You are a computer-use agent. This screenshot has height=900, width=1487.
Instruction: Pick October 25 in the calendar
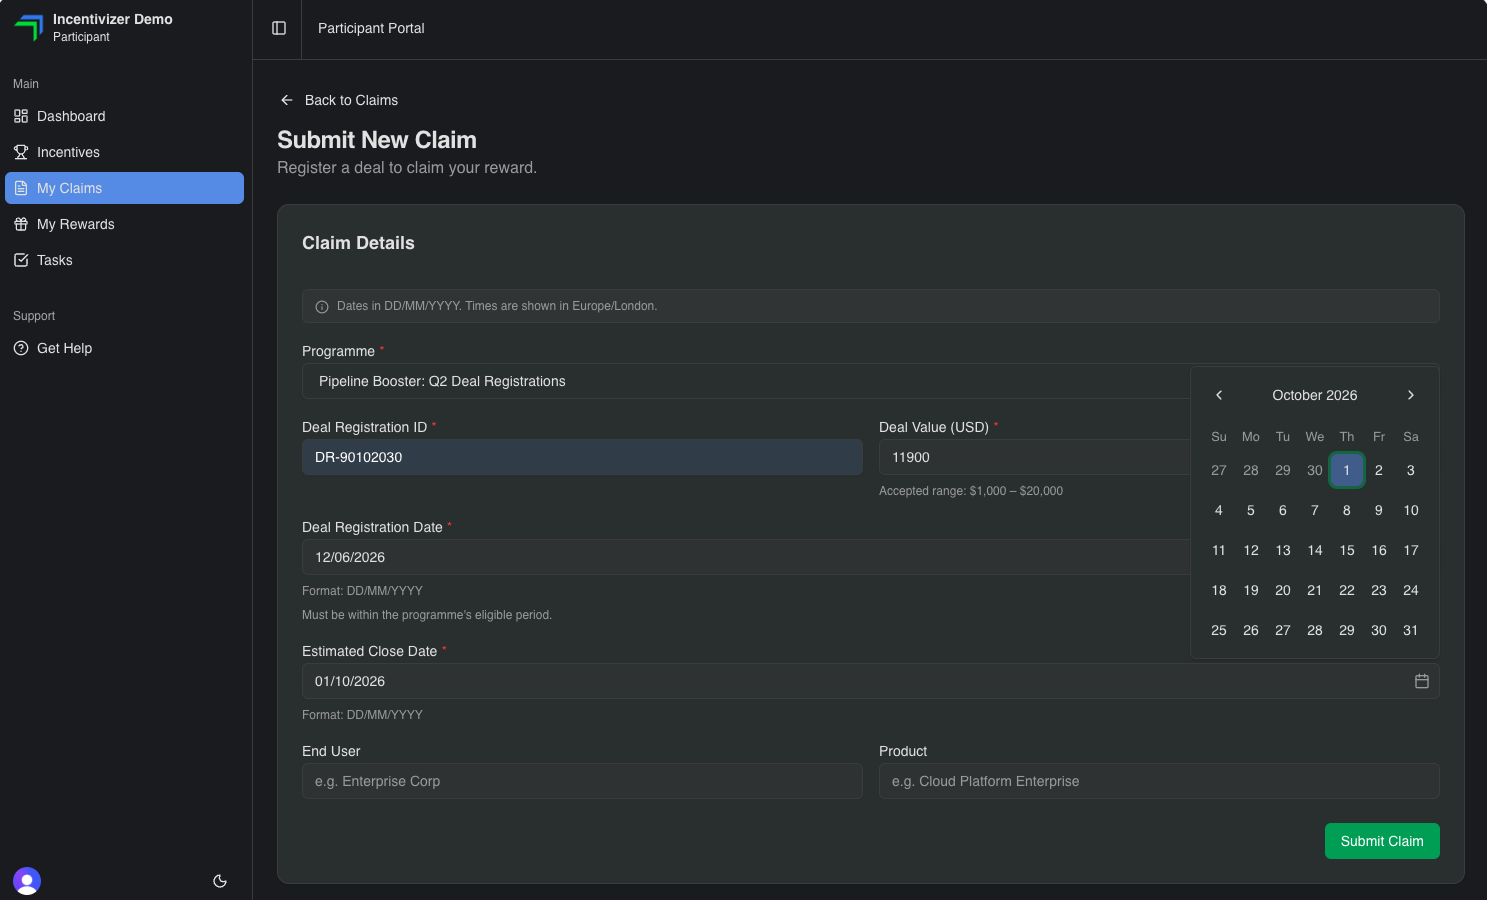point(1219,630)
